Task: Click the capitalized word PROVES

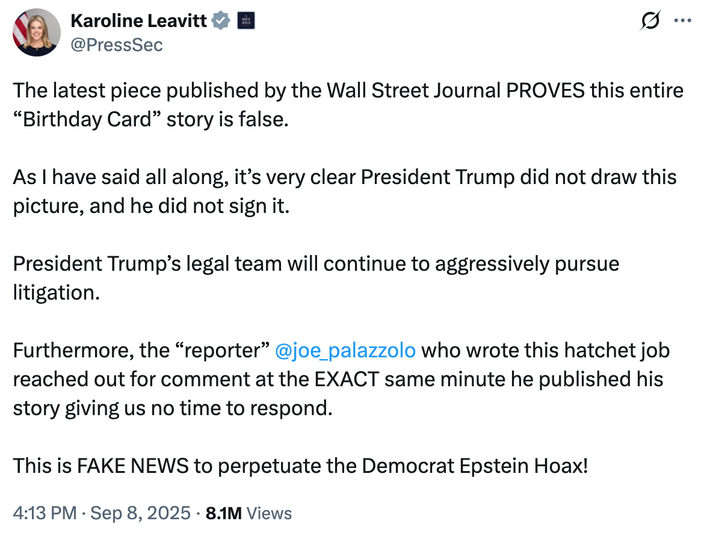Action: pyautogui.click(x=545, y=91)
